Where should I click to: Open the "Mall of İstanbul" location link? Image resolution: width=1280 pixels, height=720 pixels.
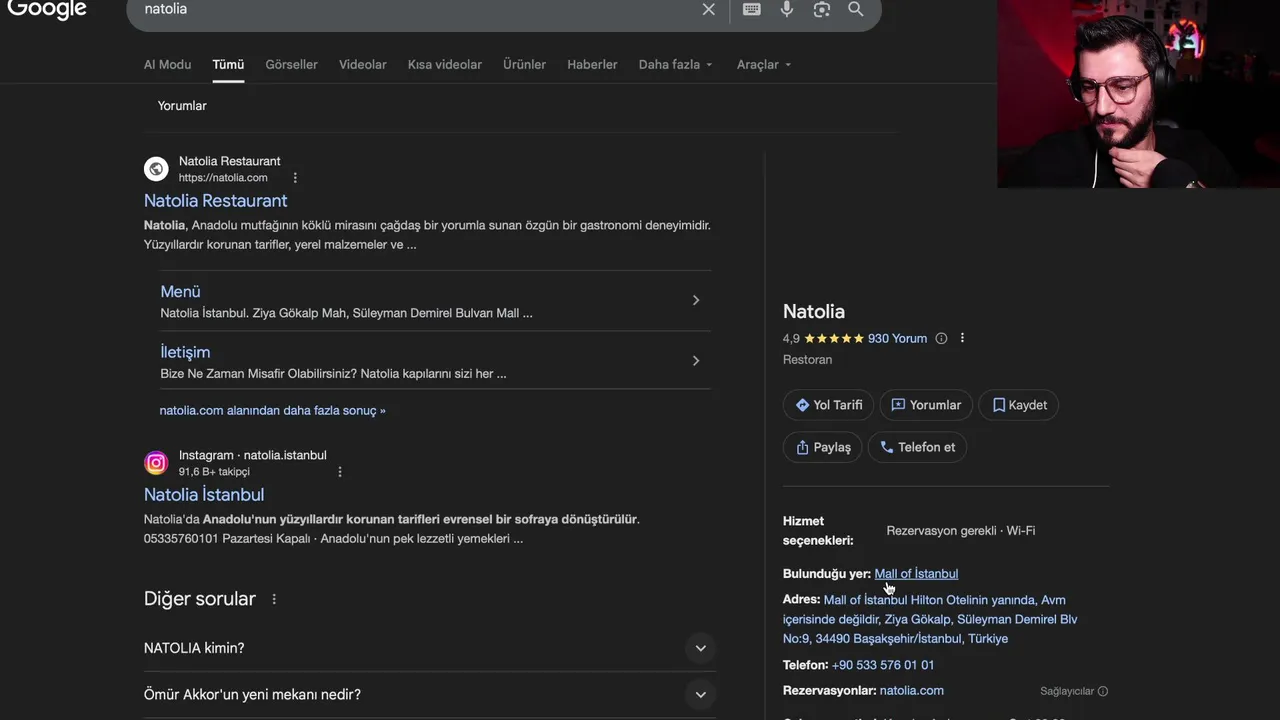pos(916,574)
